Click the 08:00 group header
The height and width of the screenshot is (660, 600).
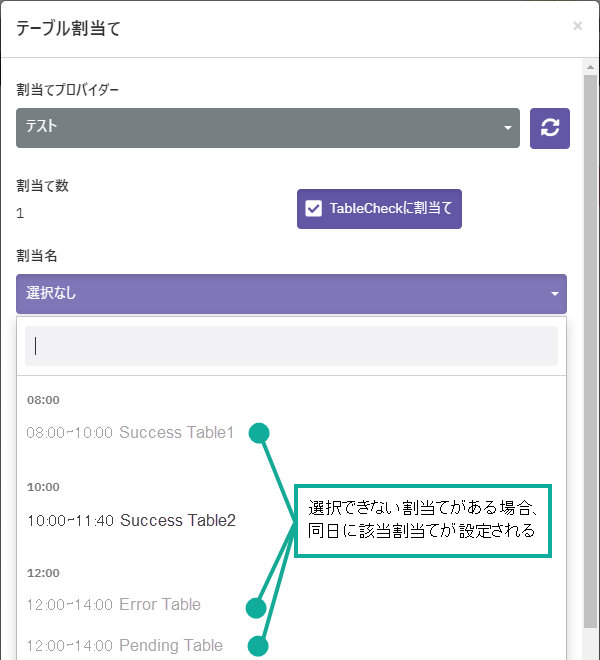pyautogui.click(x=44, y=400)
